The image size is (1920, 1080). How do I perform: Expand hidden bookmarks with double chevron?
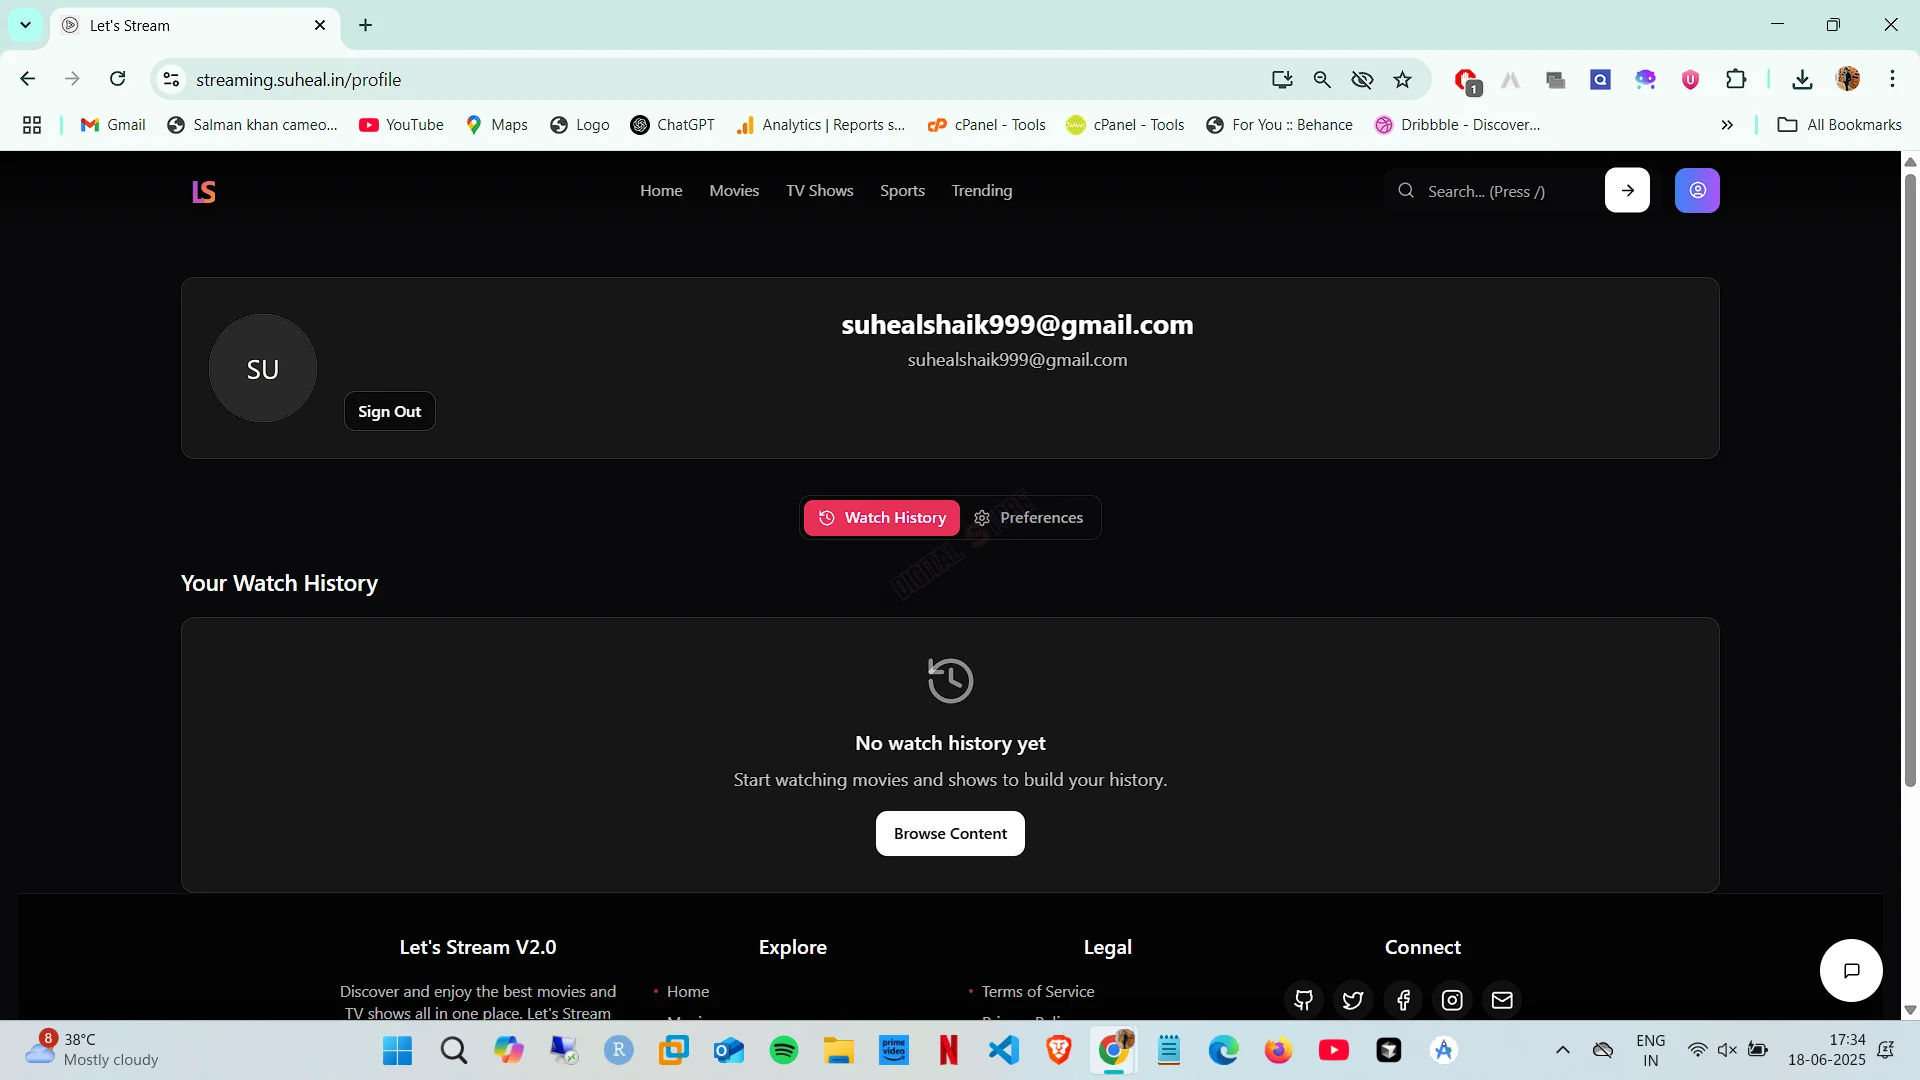[x=1727, y=125]
